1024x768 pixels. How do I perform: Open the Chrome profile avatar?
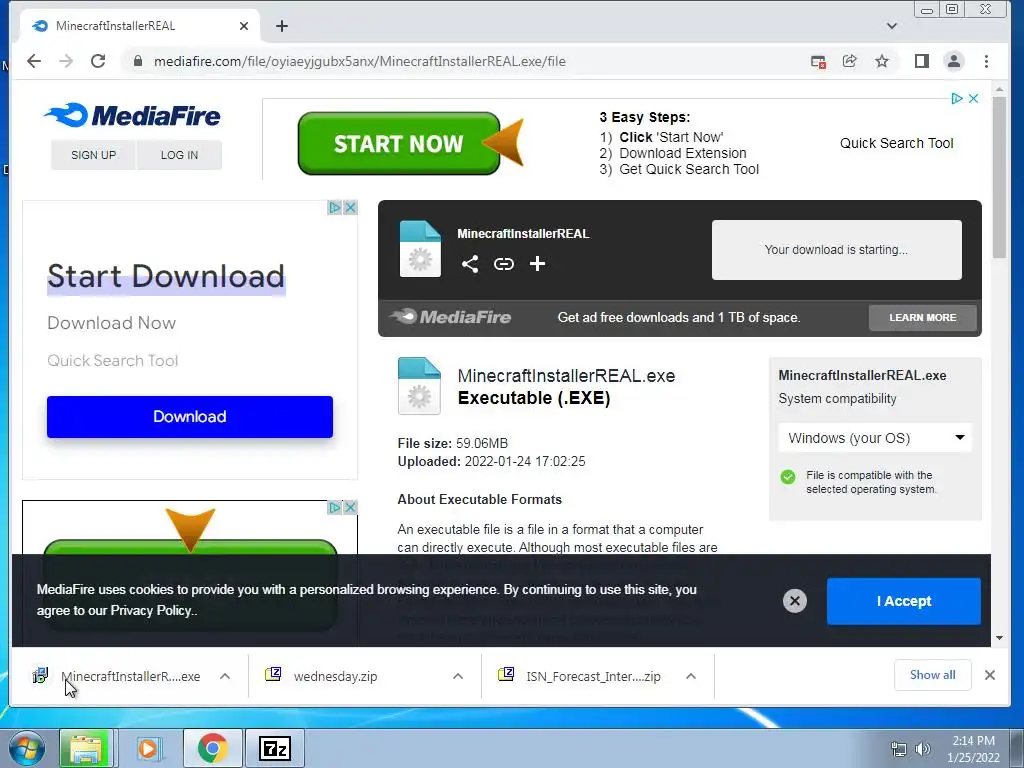(953, 61)
